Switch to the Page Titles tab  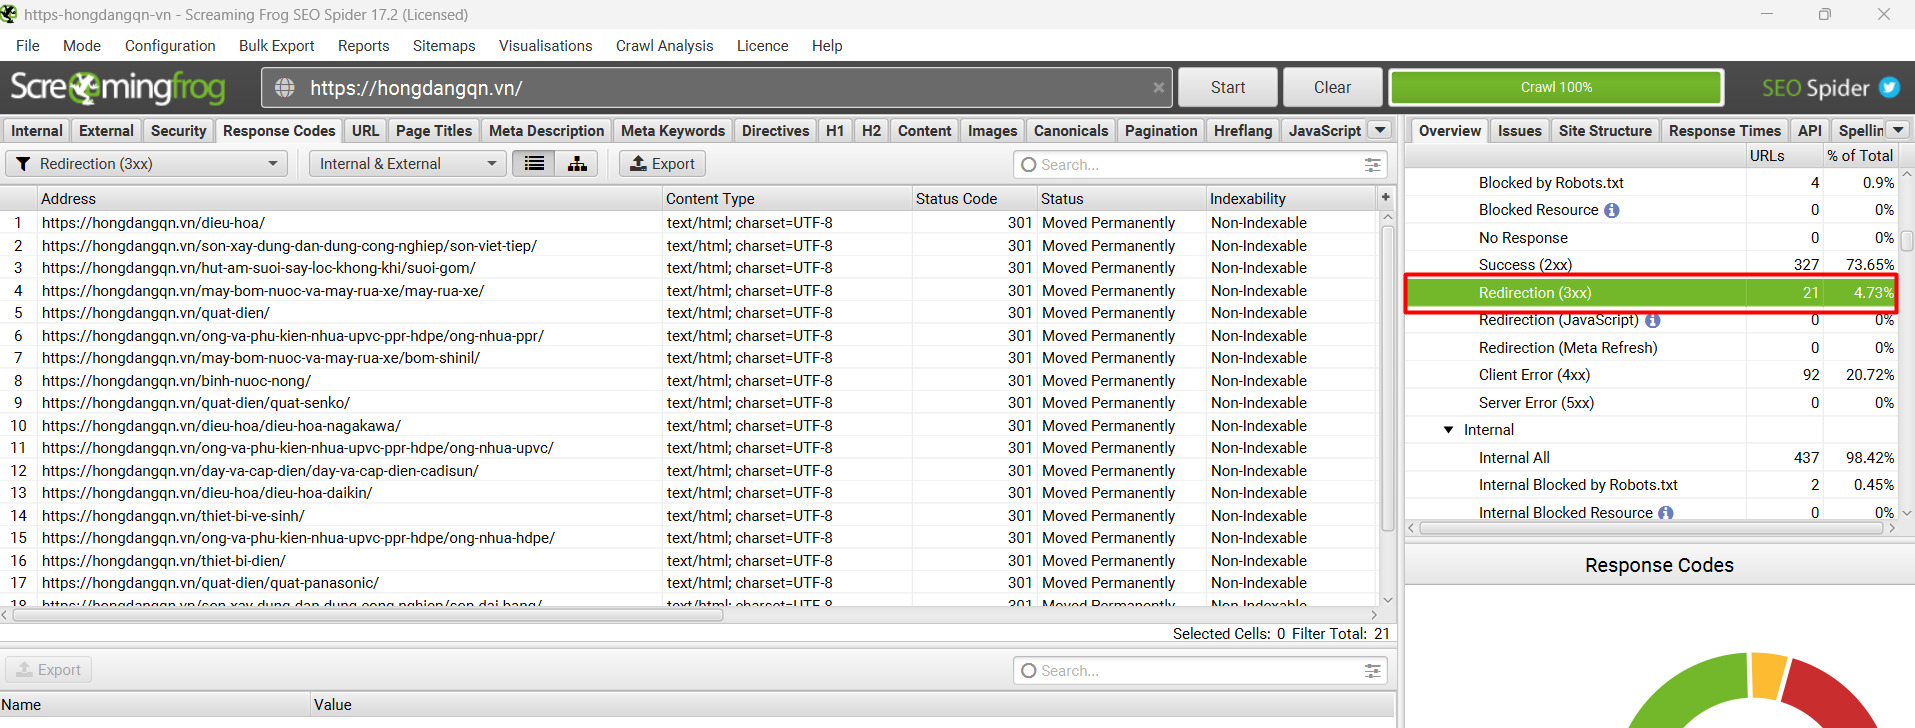pos(434,131)
